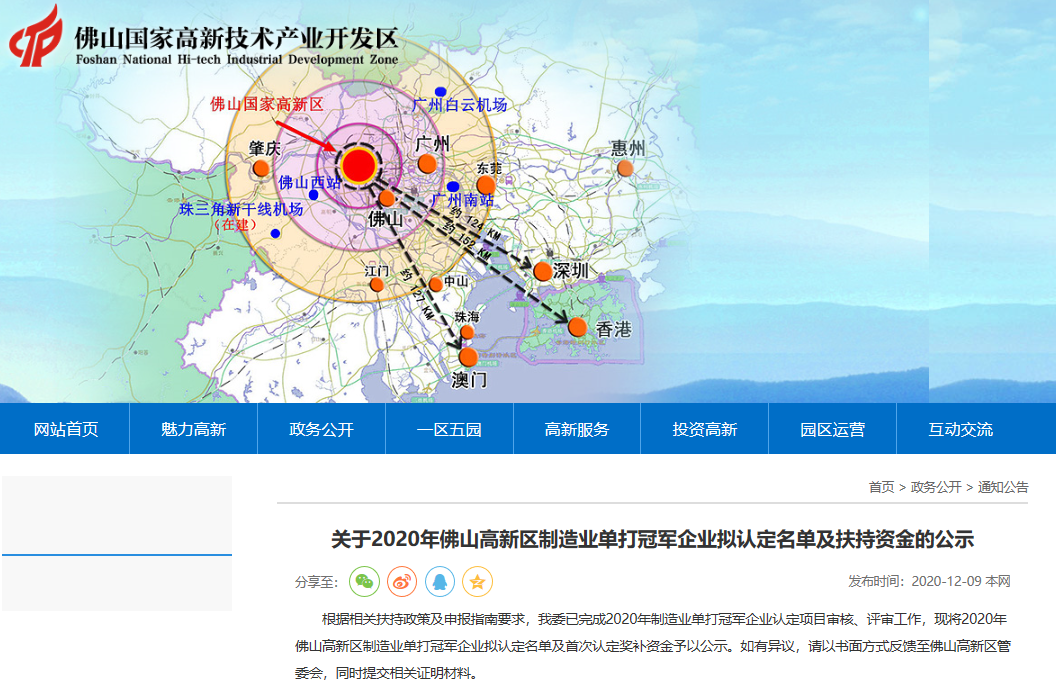This screenshot has height=682, width=1056.
Task: Open the 高新服务 menu
Action: click(577, 429)
